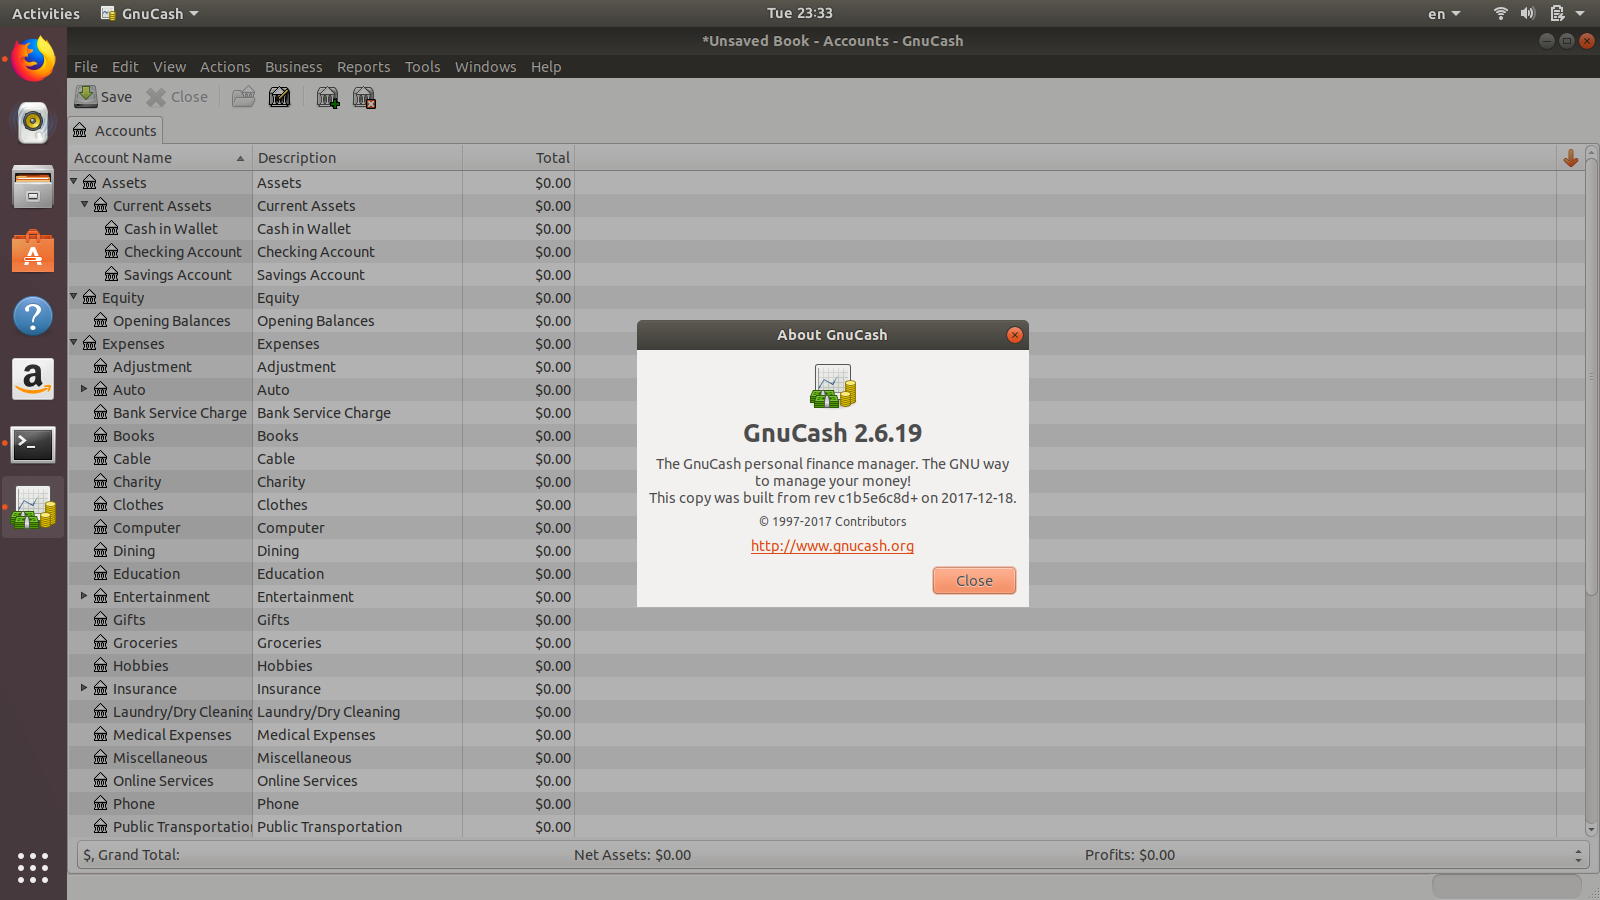Click Activities in the top bar
This screenshot has height=900, width=1600.
(x=46, y=13)
